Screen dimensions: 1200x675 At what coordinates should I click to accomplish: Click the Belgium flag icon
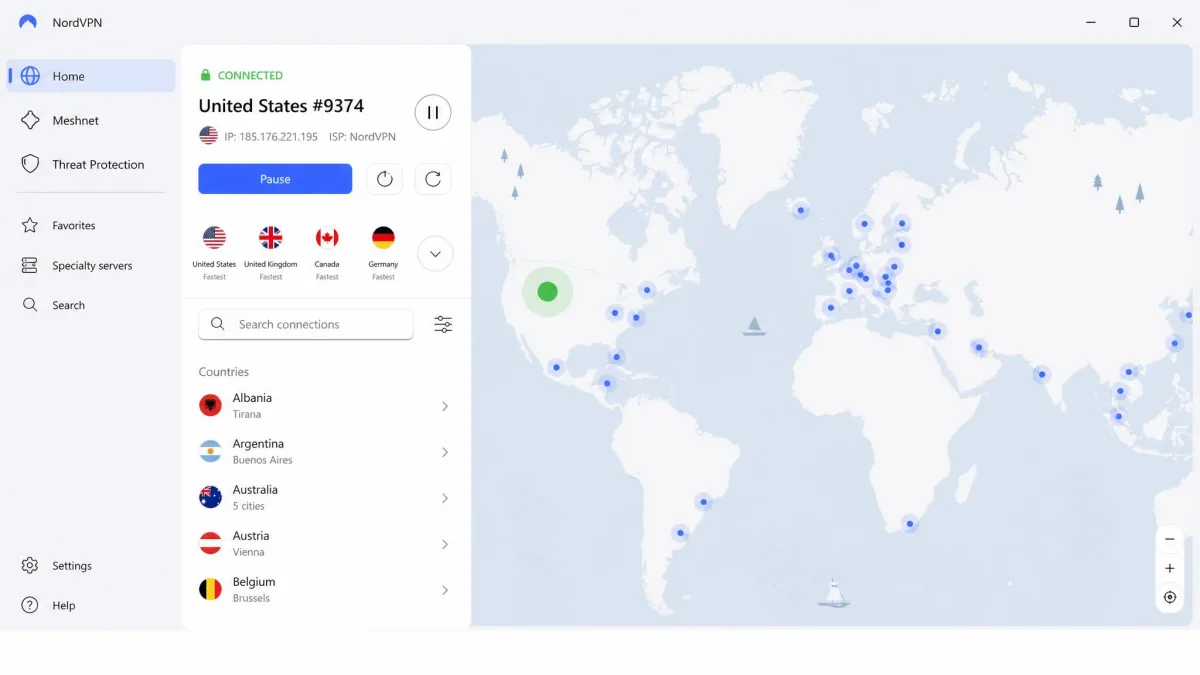point(210,589)
